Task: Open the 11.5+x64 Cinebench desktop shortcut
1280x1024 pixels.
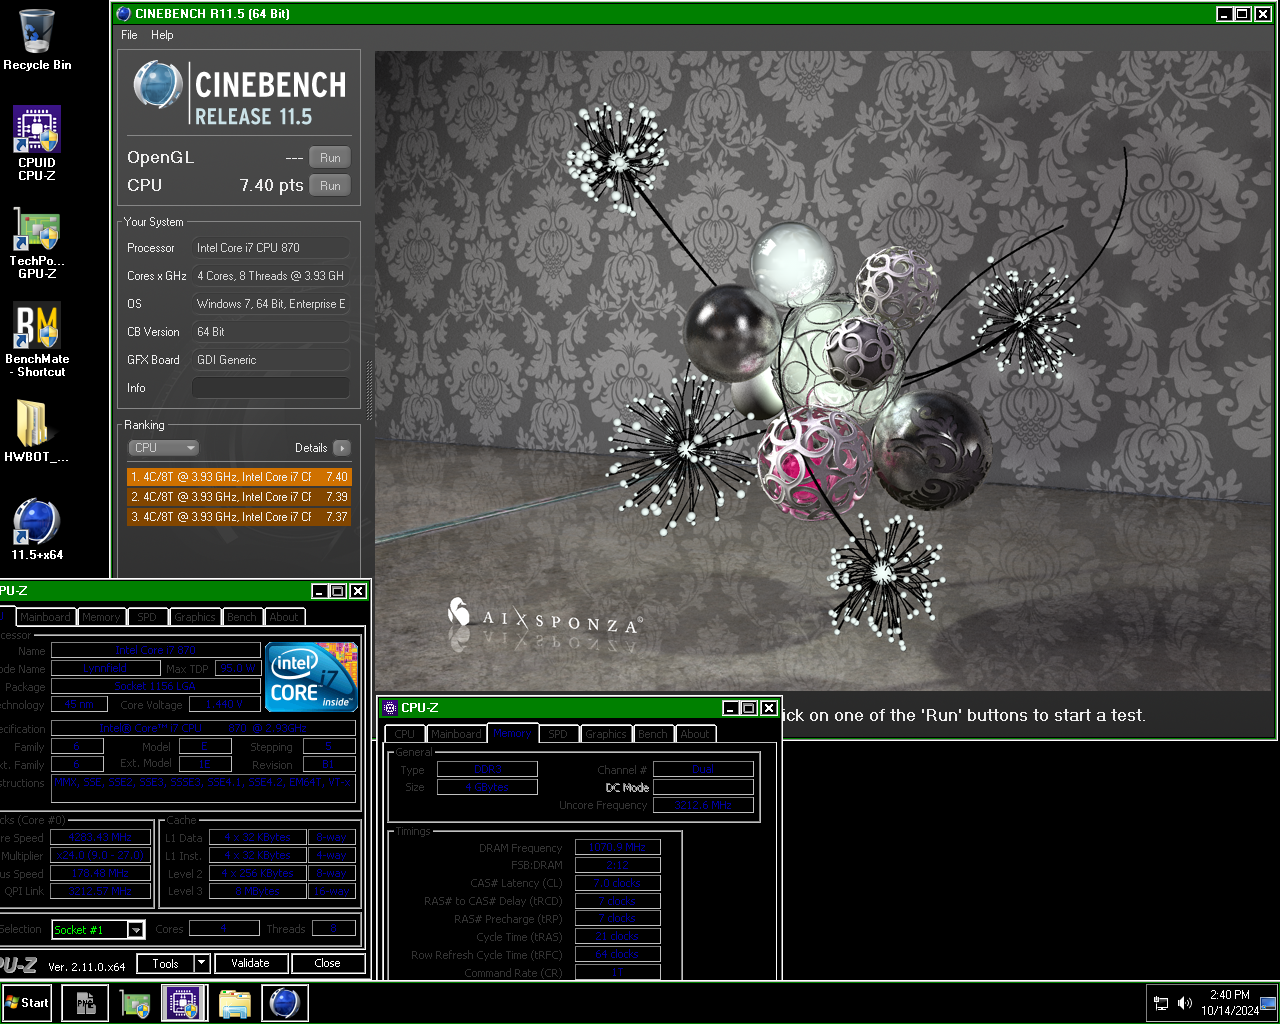Action: tap(37, 529)
